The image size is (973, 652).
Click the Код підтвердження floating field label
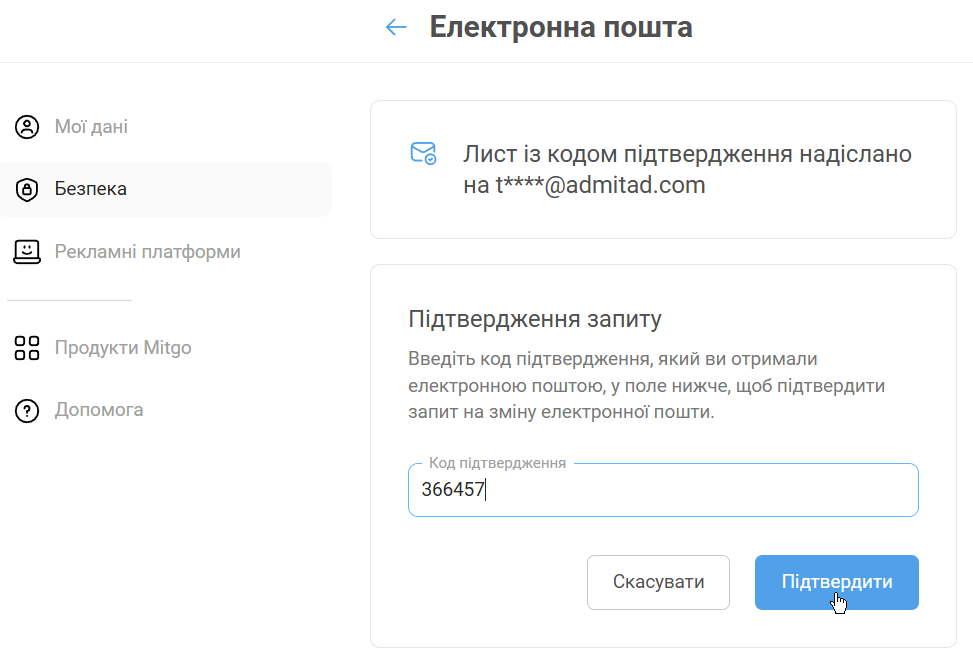(497, 464)
